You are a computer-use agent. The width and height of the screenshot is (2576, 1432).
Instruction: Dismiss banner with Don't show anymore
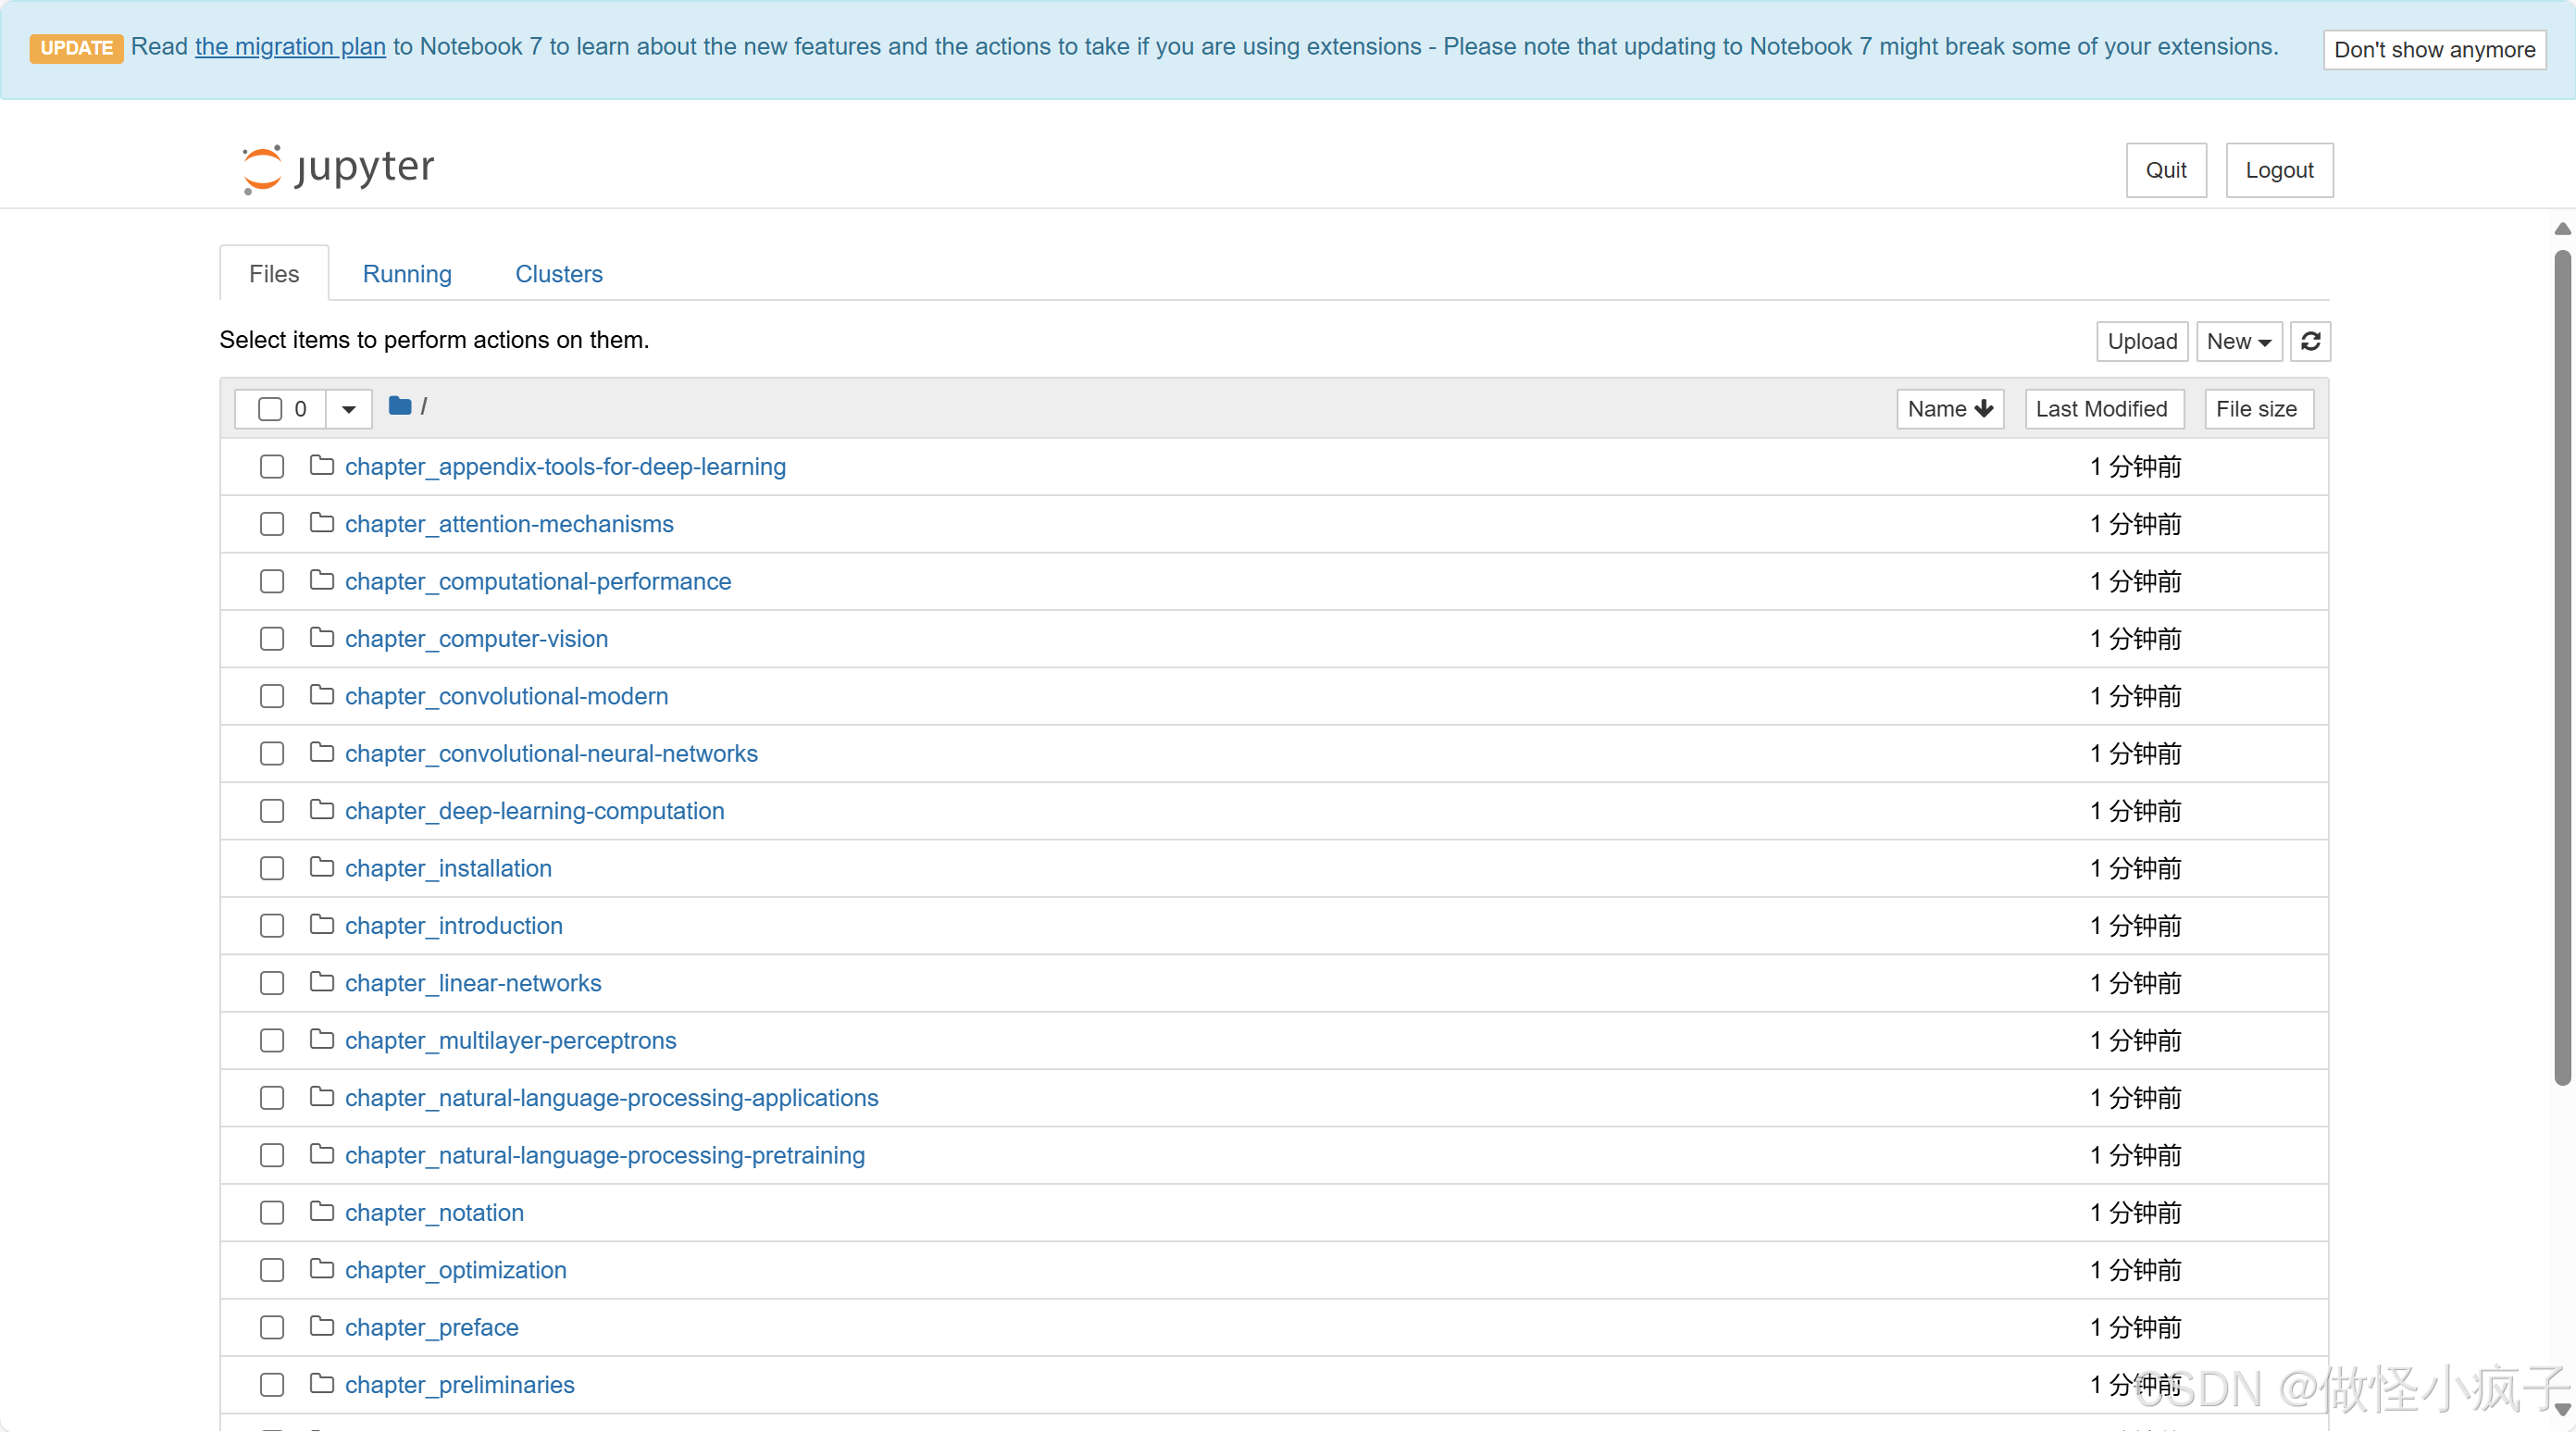point(2434,50)
